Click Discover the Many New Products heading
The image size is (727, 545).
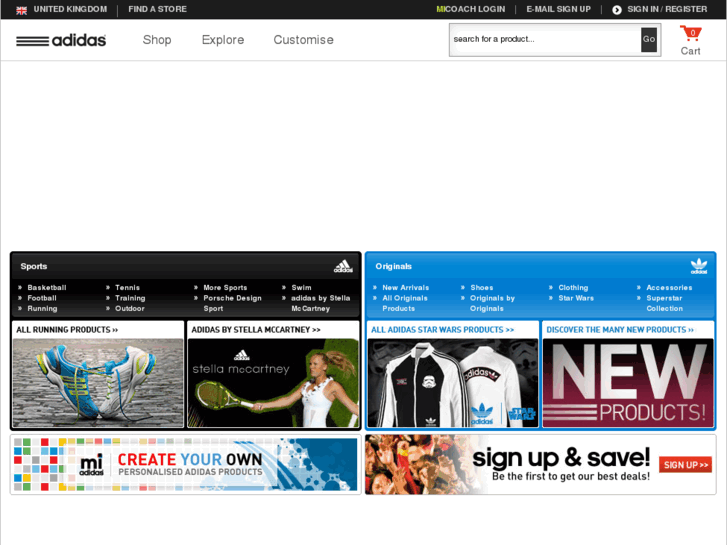tap(620, 330)
